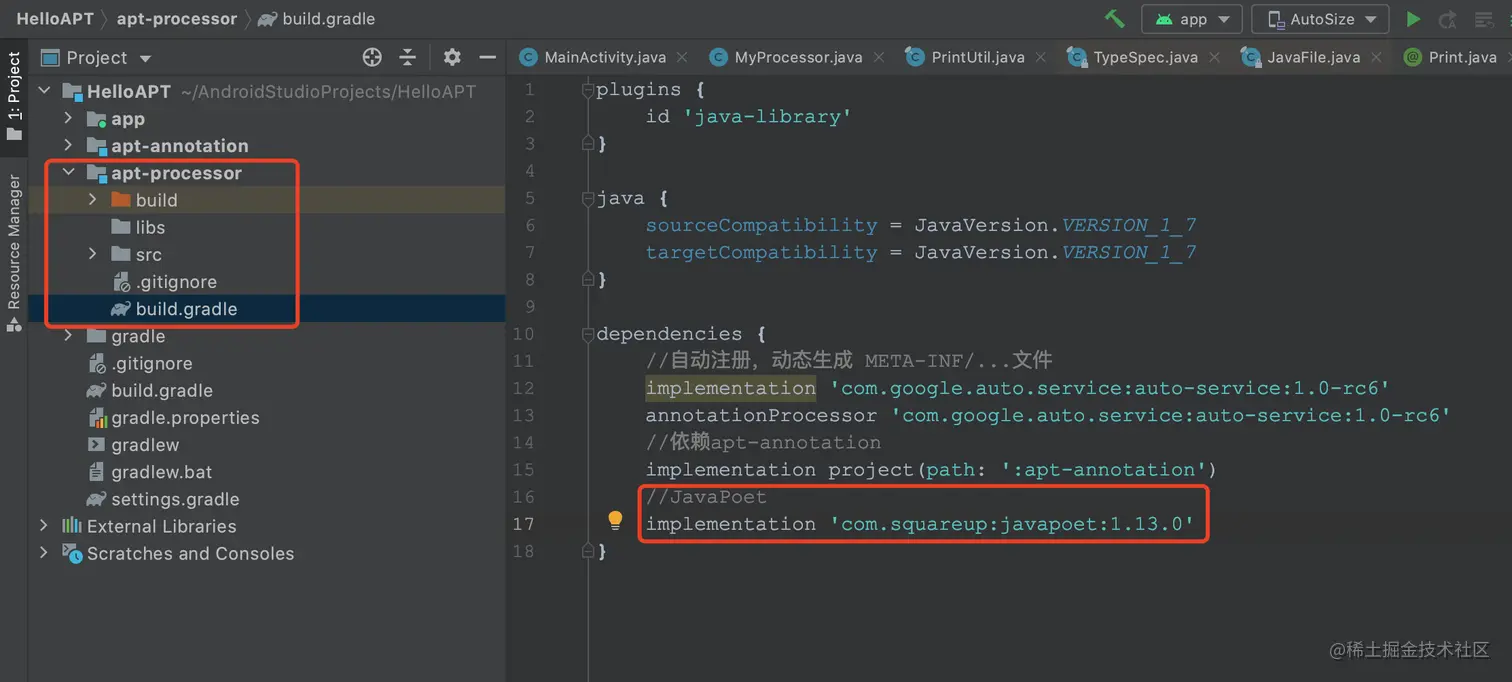
Task: Click the 'java-library' plugin id string
Action: (767, 117)
